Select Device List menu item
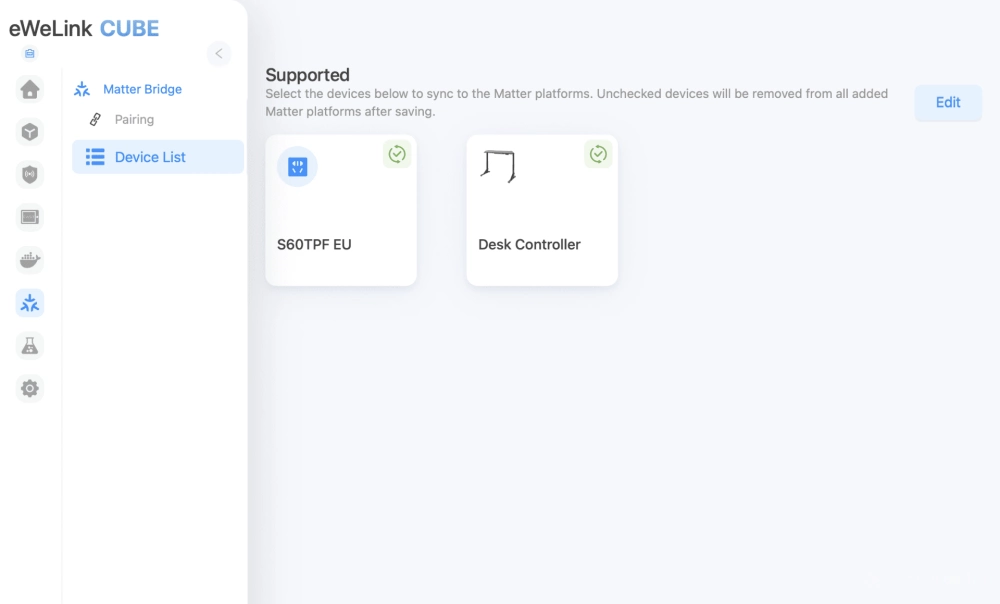 coord(158,157)
